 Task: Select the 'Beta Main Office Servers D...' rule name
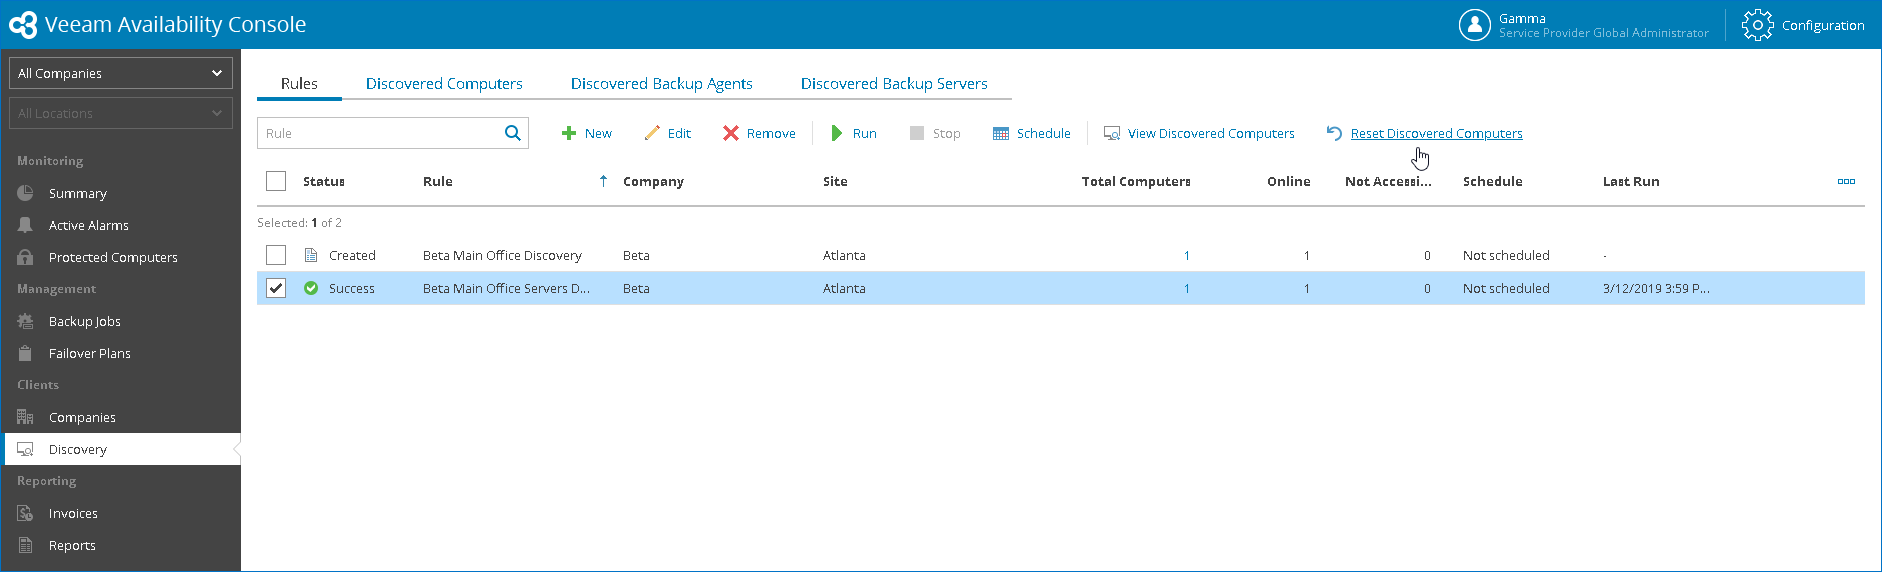[x=506, y=288]
